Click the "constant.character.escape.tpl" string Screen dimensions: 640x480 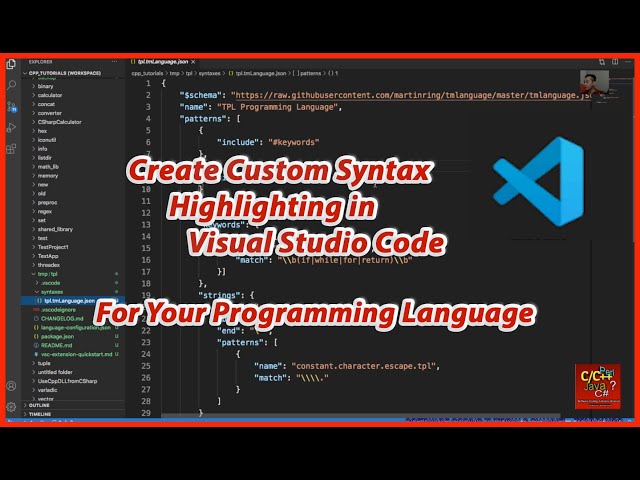coord(364,366)
